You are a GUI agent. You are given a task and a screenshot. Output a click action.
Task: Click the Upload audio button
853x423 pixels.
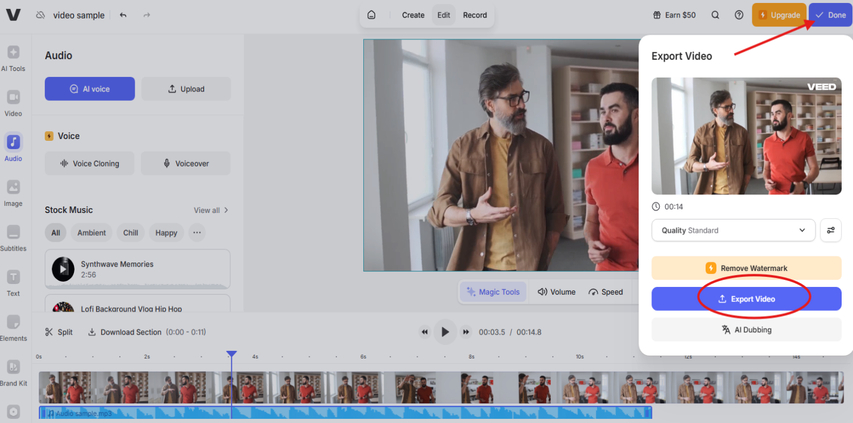(186, 89)
